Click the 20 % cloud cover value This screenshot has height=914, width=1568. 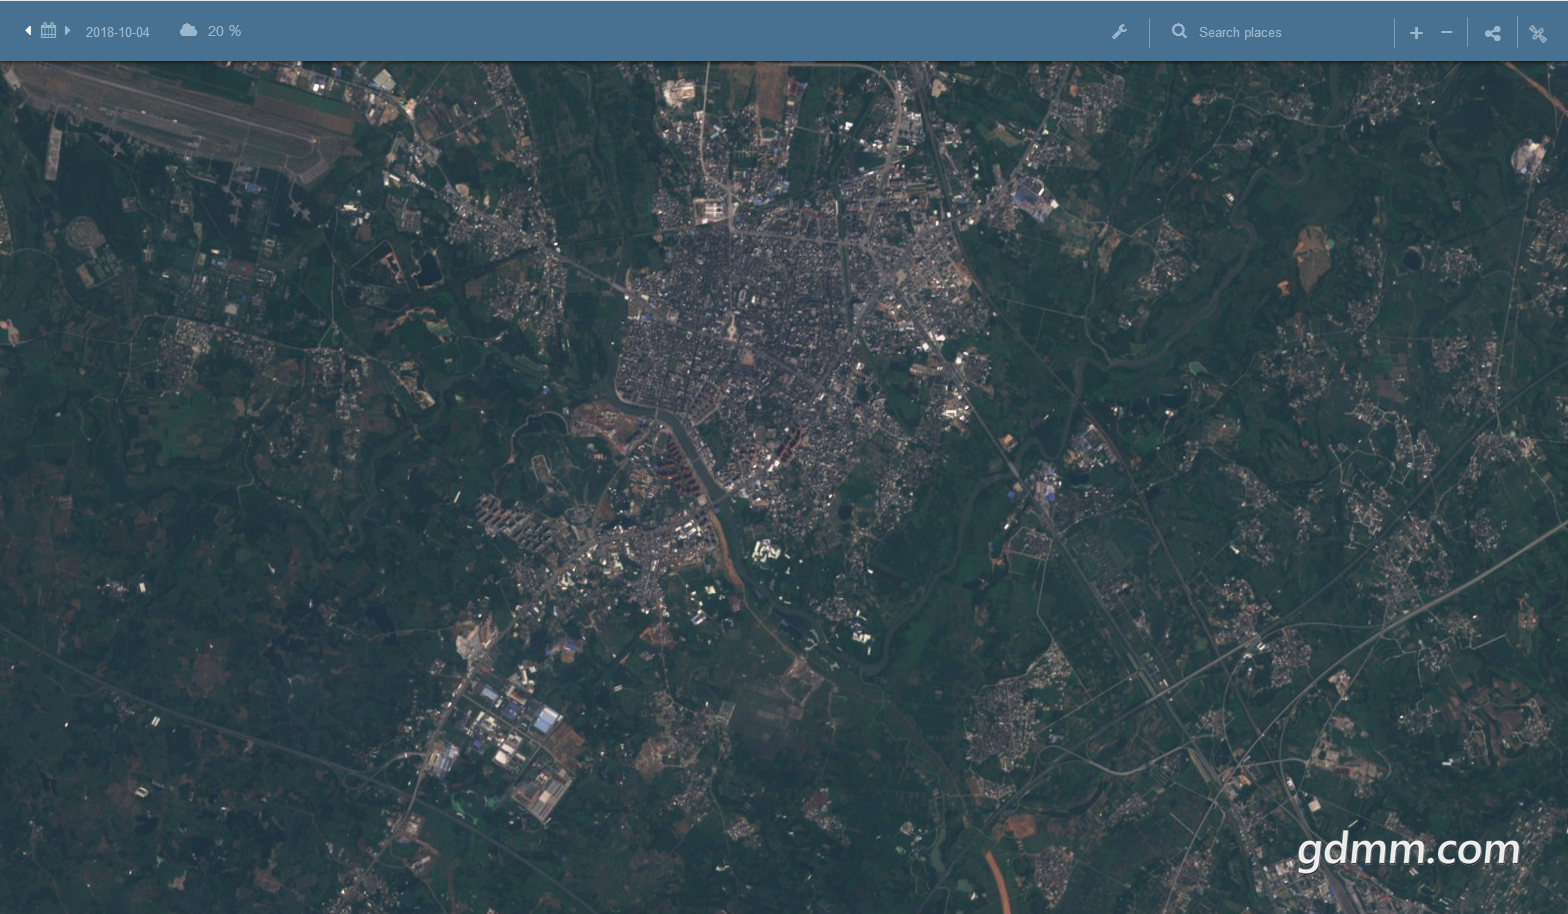click(224, 31)
